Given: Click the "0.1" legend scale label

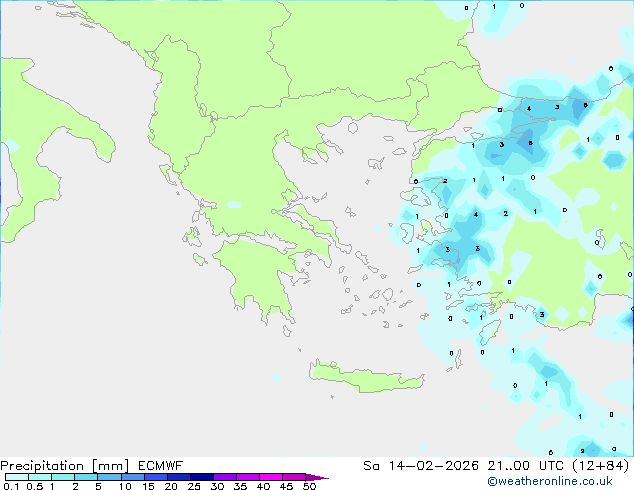Looking at the screenshot, I should click(x=11, y=486).
